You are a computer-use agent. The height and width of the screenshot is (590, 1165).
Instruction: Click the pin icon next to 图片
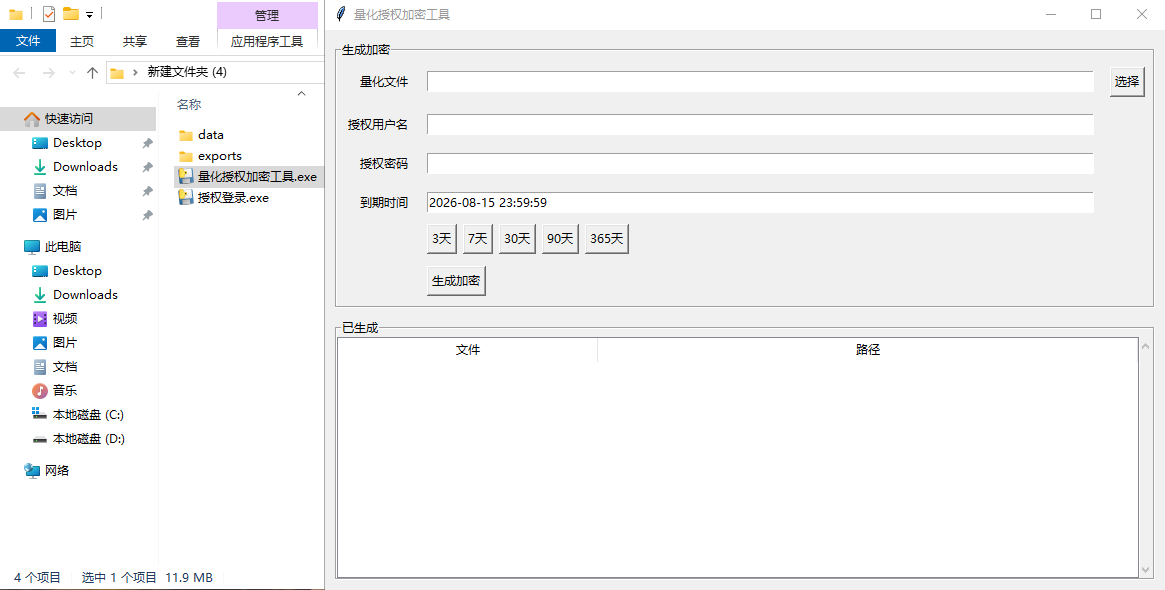coord(147,215)
